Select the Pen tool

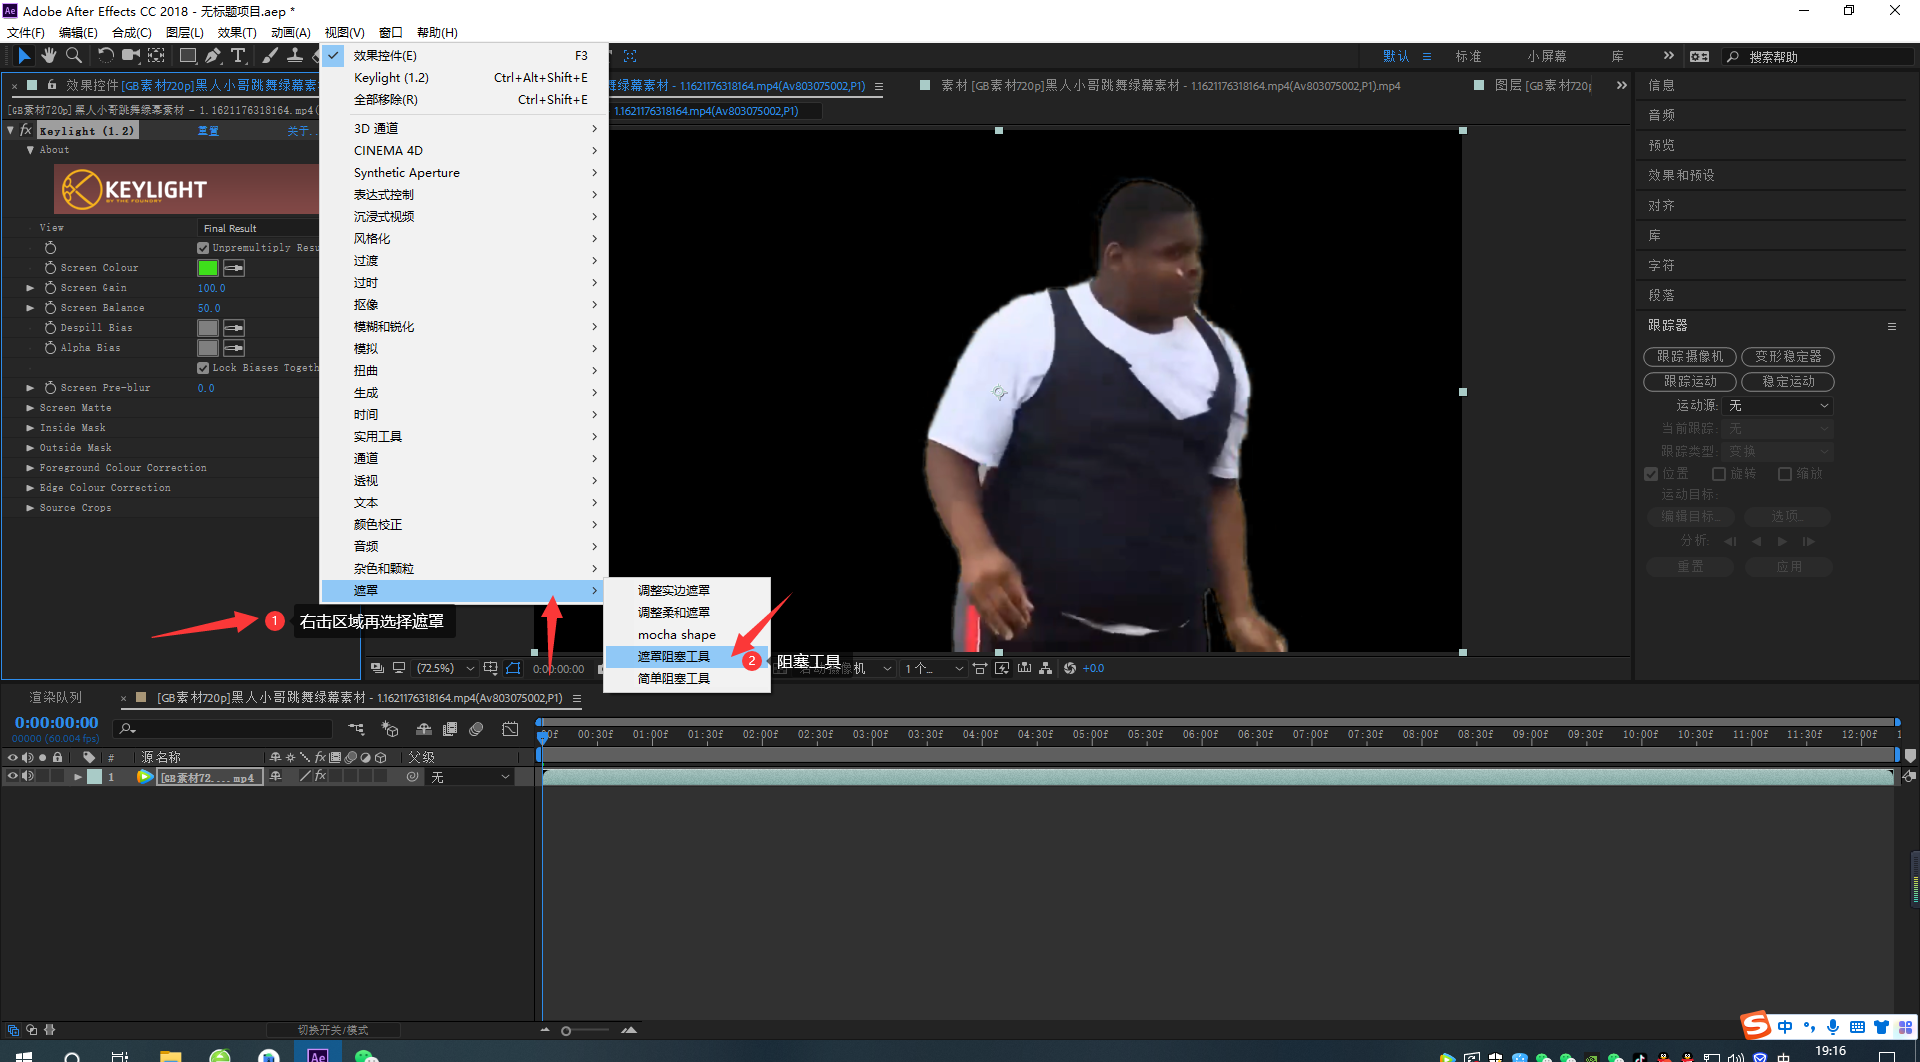pos(212,56)
